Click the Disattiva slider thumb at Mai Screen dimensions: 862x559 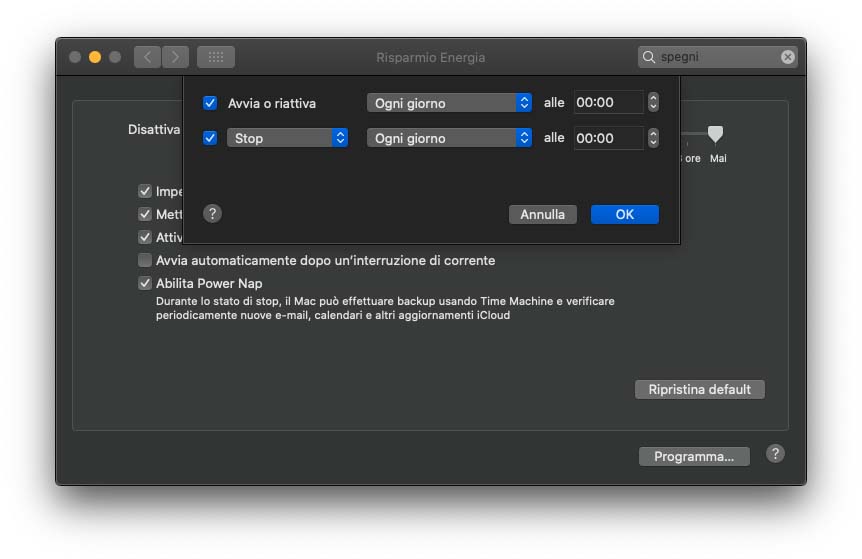715,134
